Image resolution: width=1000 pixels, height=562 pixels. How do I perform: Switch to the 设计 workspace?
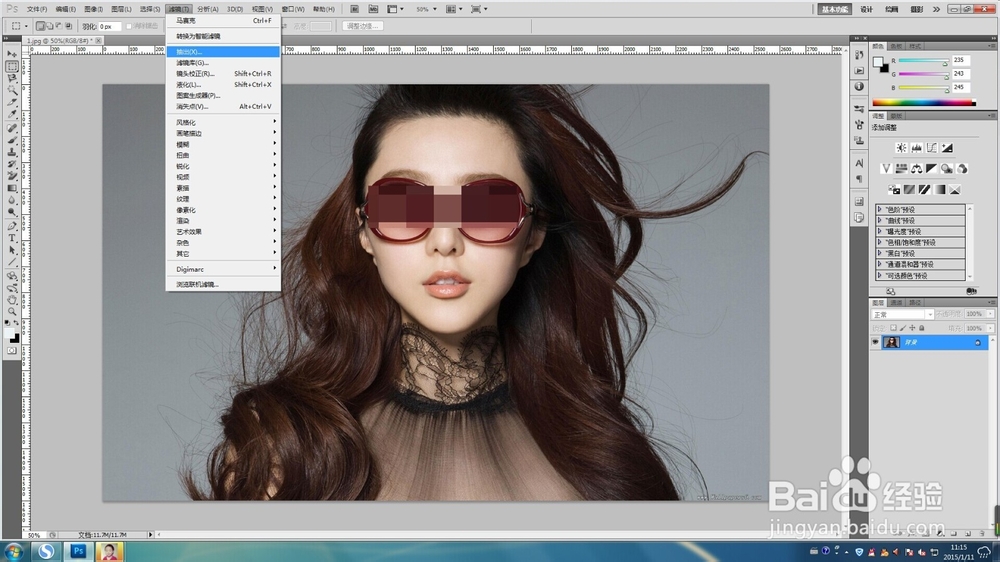coord(866,9)
